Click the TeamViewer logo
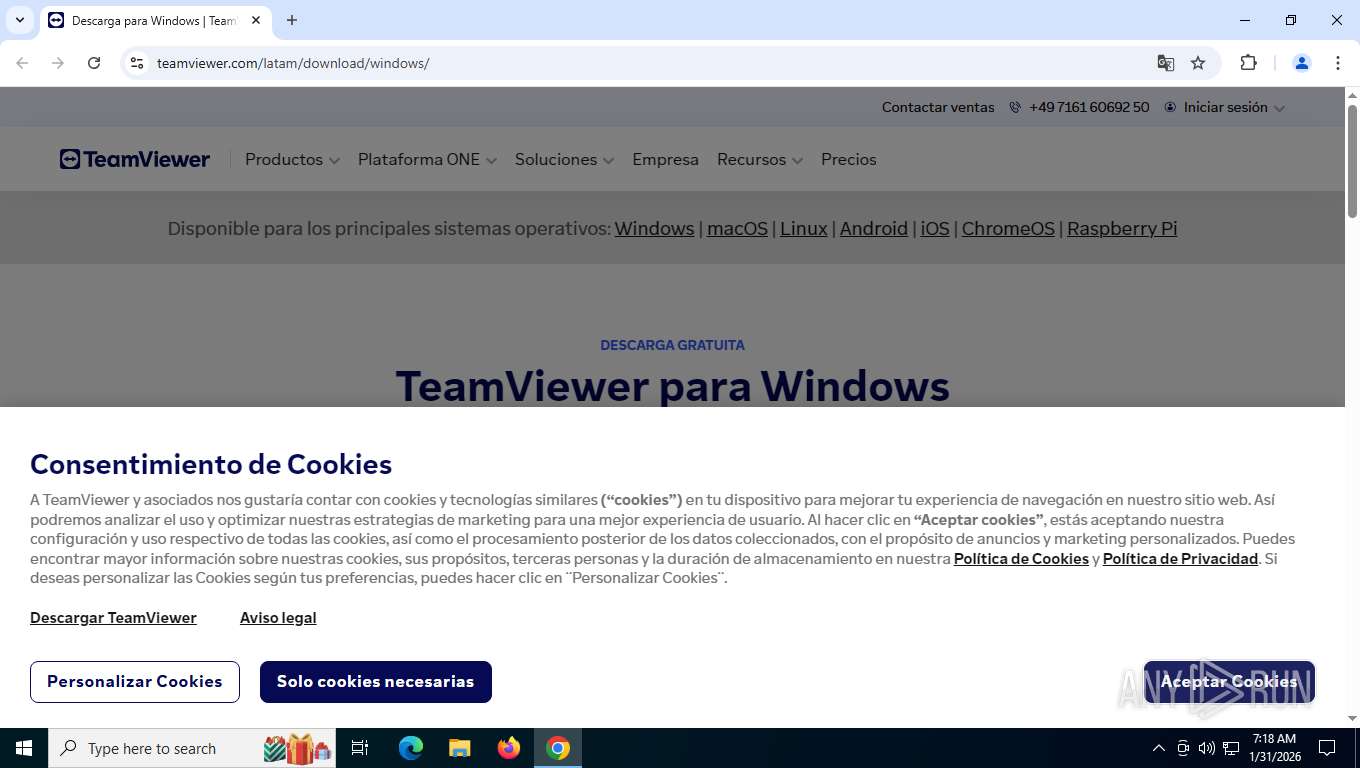Image resolution: width=1360 pixels, height=768 pixels. (135, 159)
